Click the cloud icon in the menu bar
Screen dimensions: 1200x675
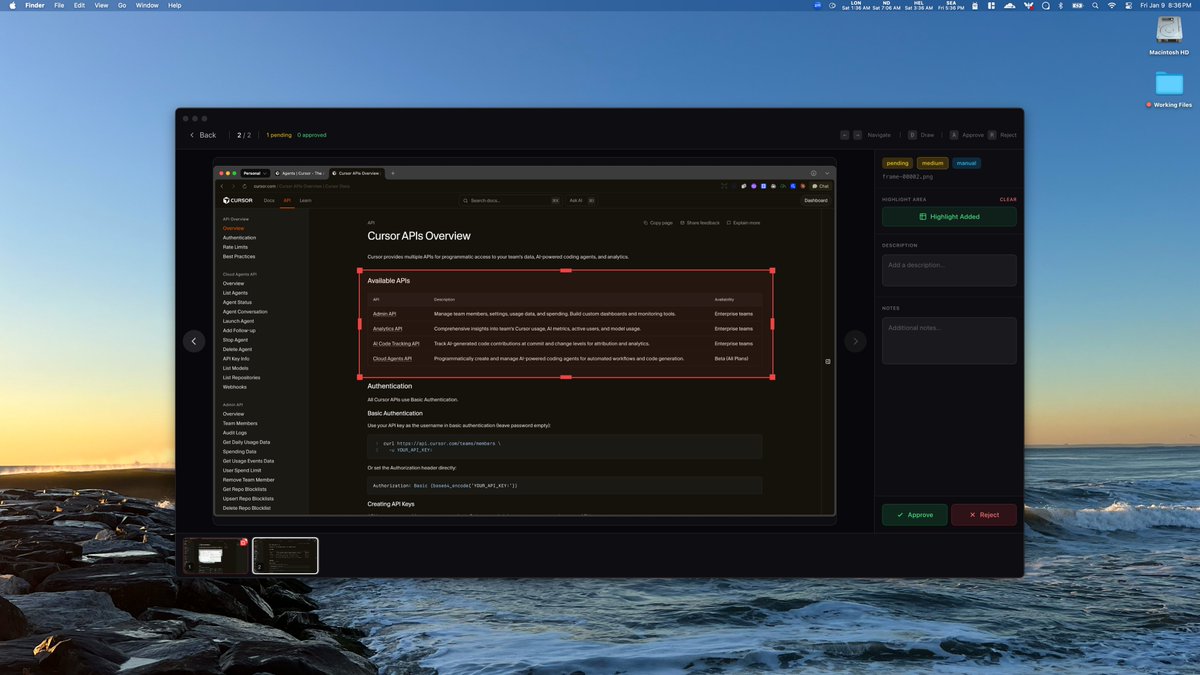[x=1010, y=5]
